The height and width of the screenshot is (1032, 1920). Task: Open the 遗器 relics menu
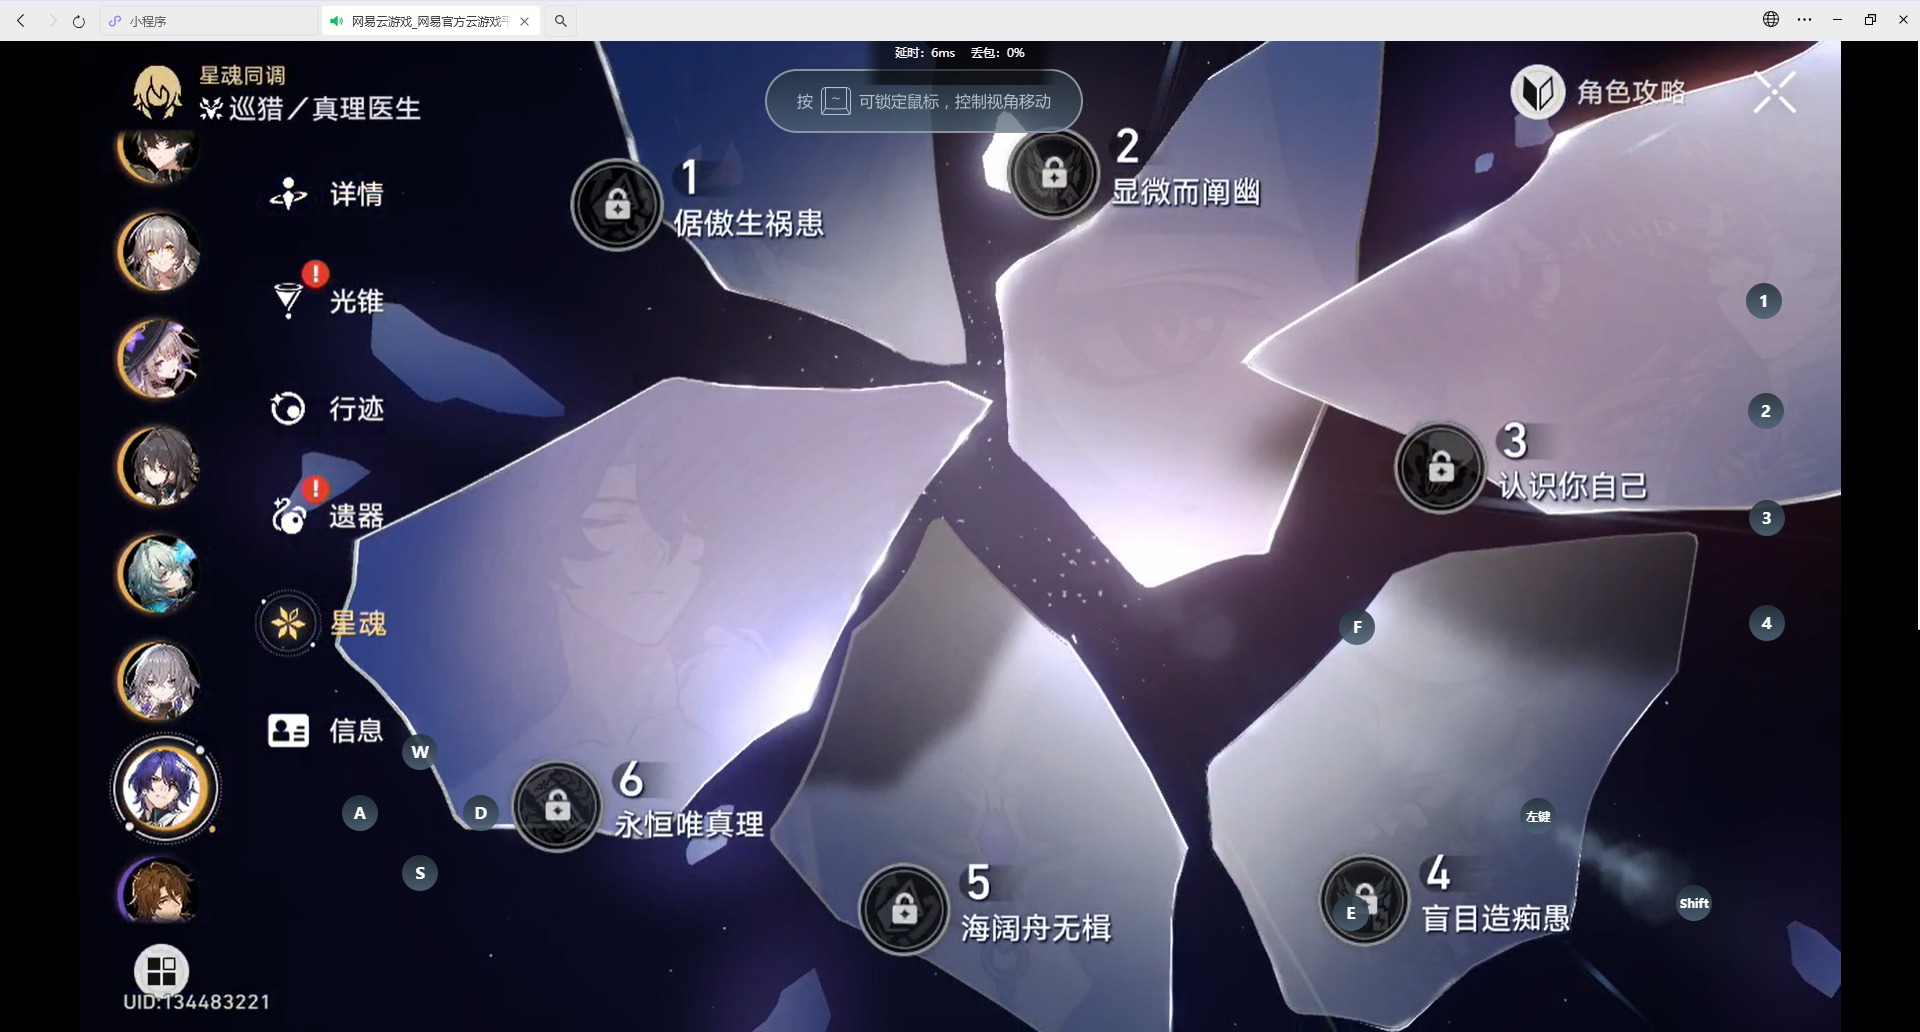pyautogui.click(x=327, y=515)
